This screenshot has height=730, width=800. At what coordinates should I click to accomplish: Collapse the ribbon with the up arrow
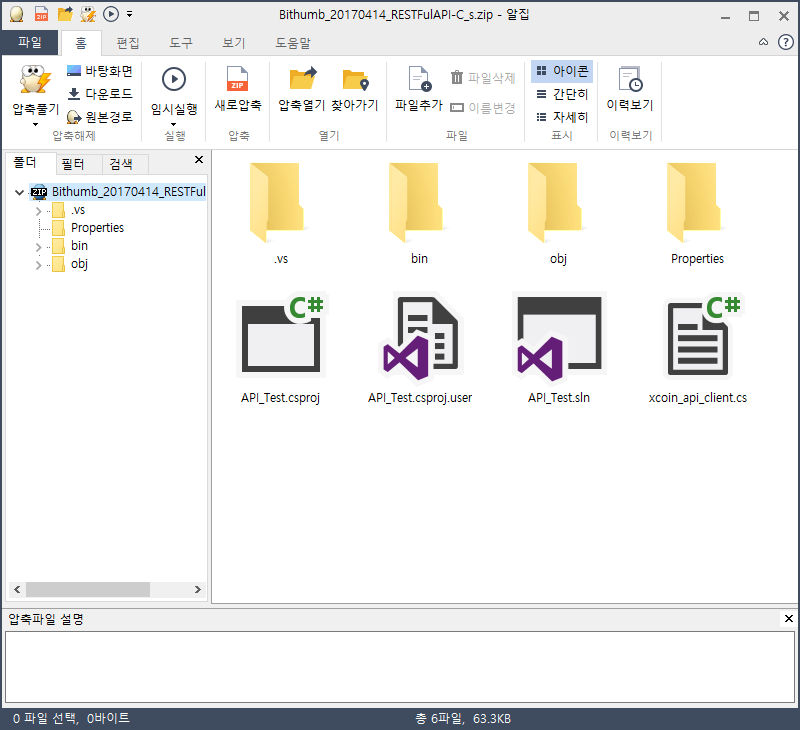763,42
